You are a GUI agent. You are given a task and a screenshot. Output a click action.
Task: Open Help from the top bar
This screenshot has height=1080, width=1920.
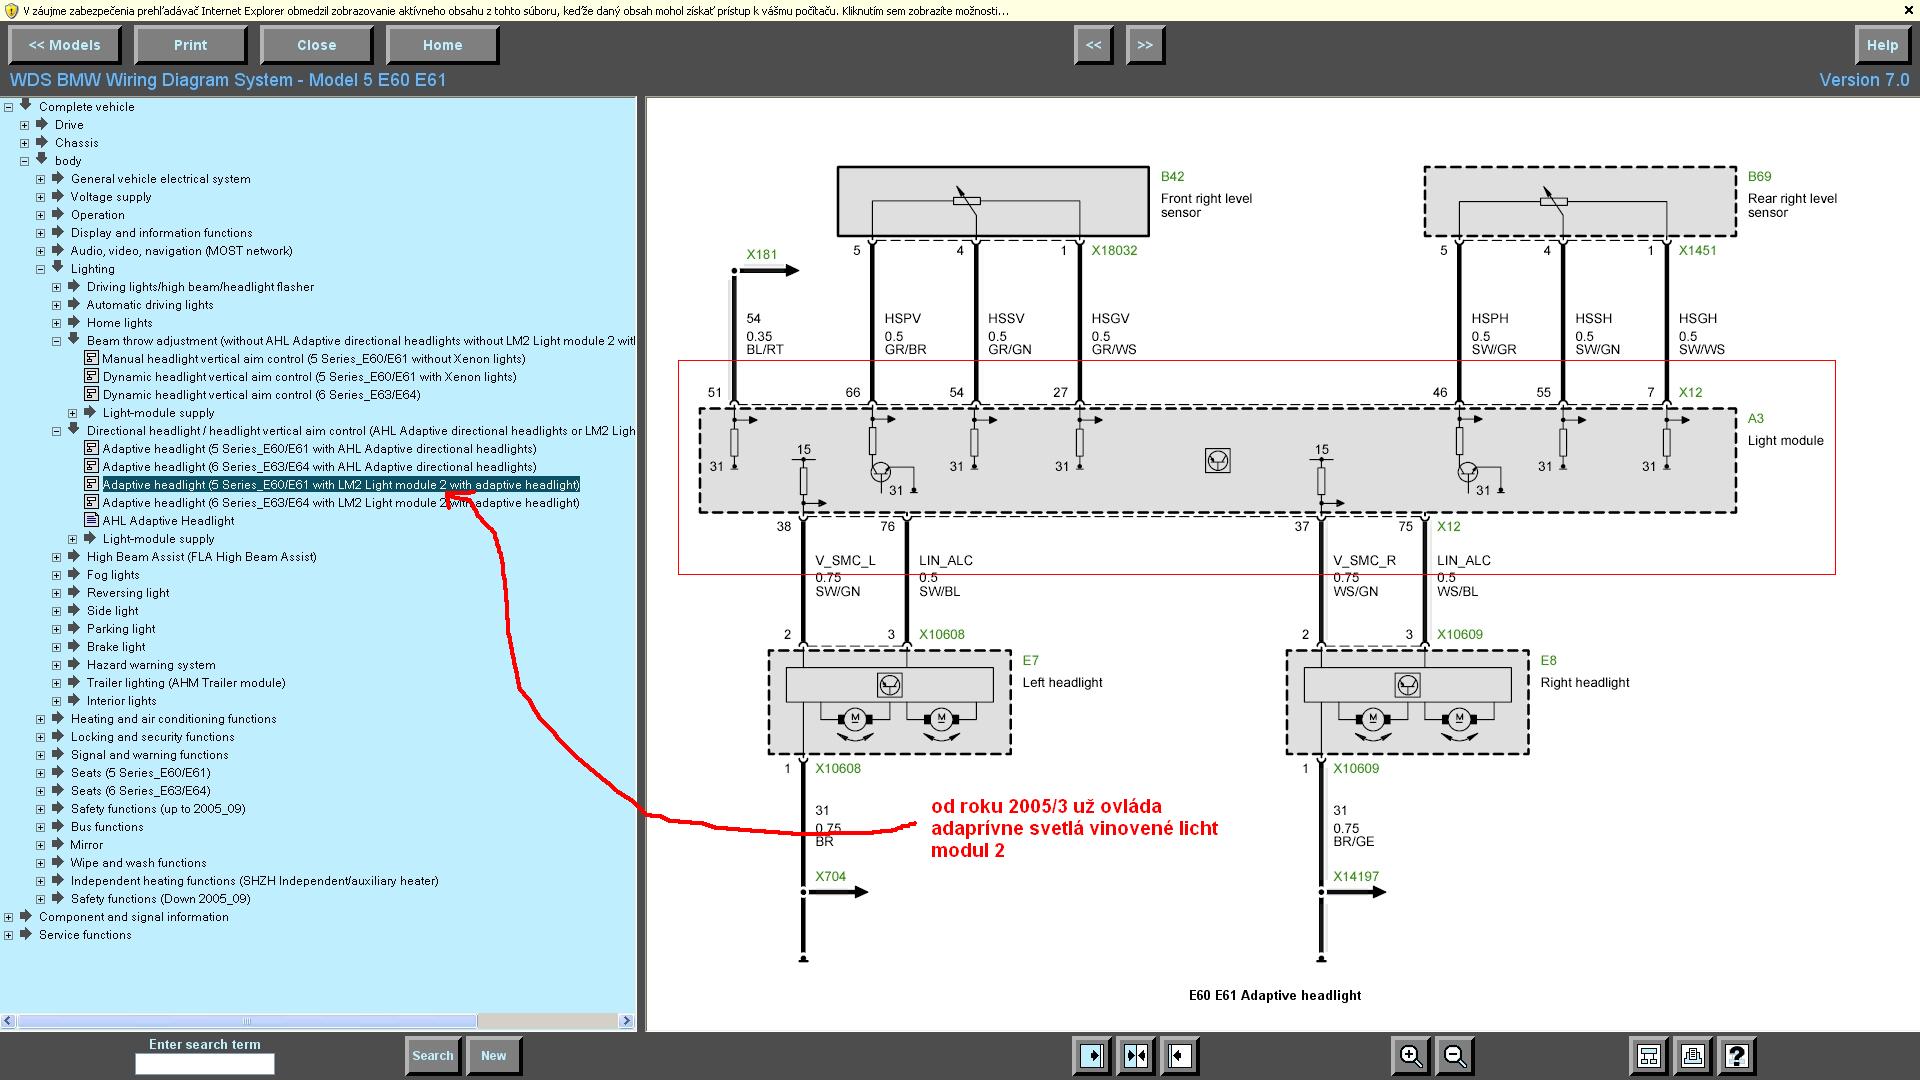pyautogui.click(x=1882, y=45)
